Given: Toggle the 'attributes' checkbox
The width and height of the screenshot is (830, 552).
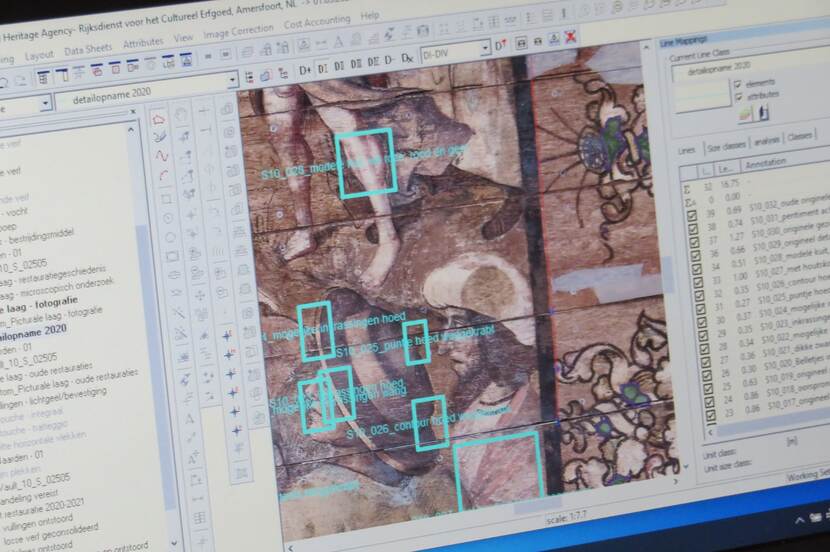Looking at the screenshot, I should click(x=739, y=97).
